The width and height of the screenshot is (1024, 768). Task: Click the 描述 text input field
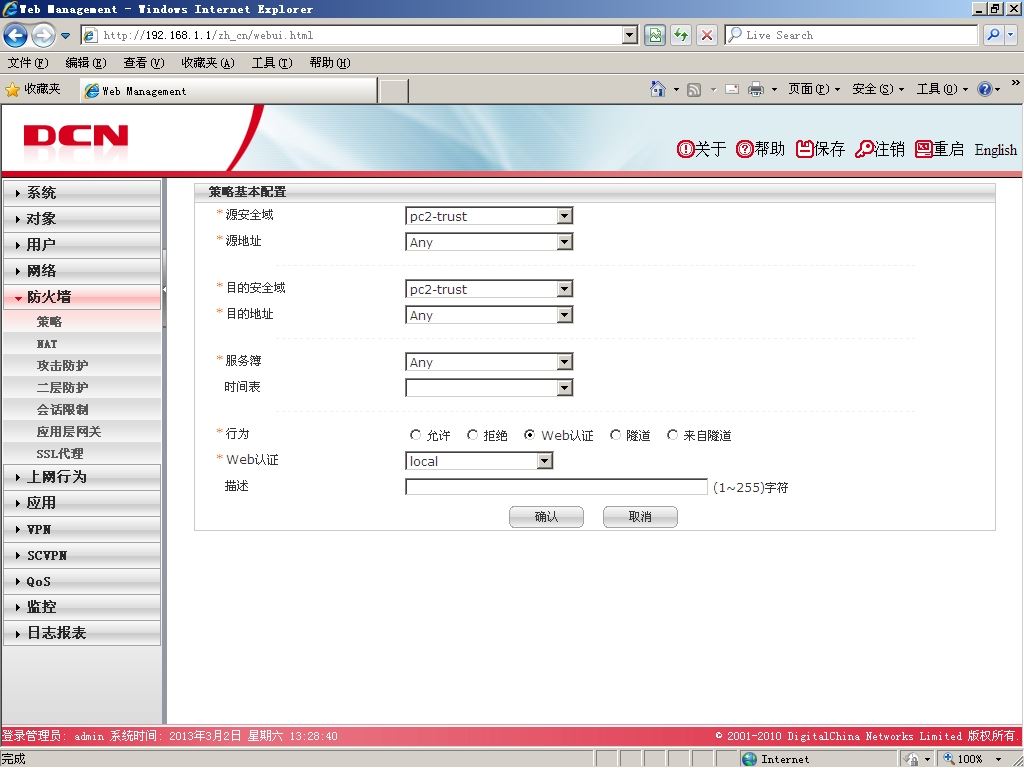tap(556, 487)
